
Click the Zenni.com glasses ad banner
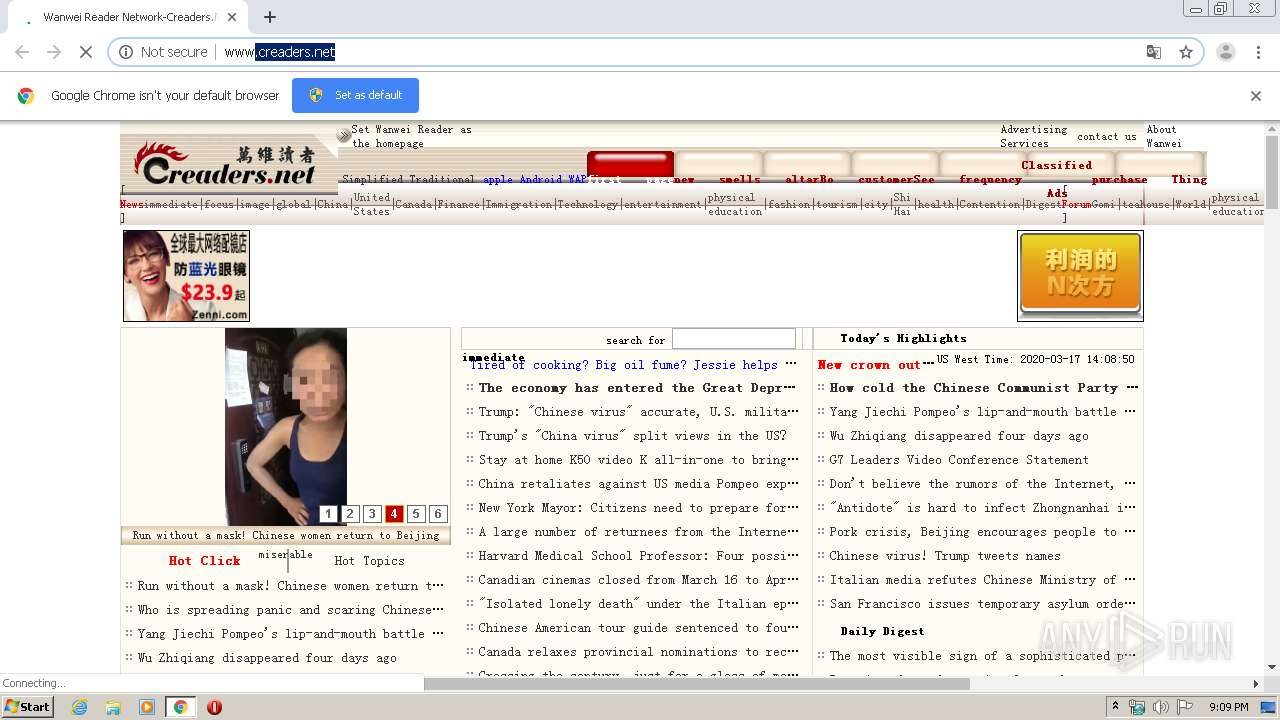[186, 276]
